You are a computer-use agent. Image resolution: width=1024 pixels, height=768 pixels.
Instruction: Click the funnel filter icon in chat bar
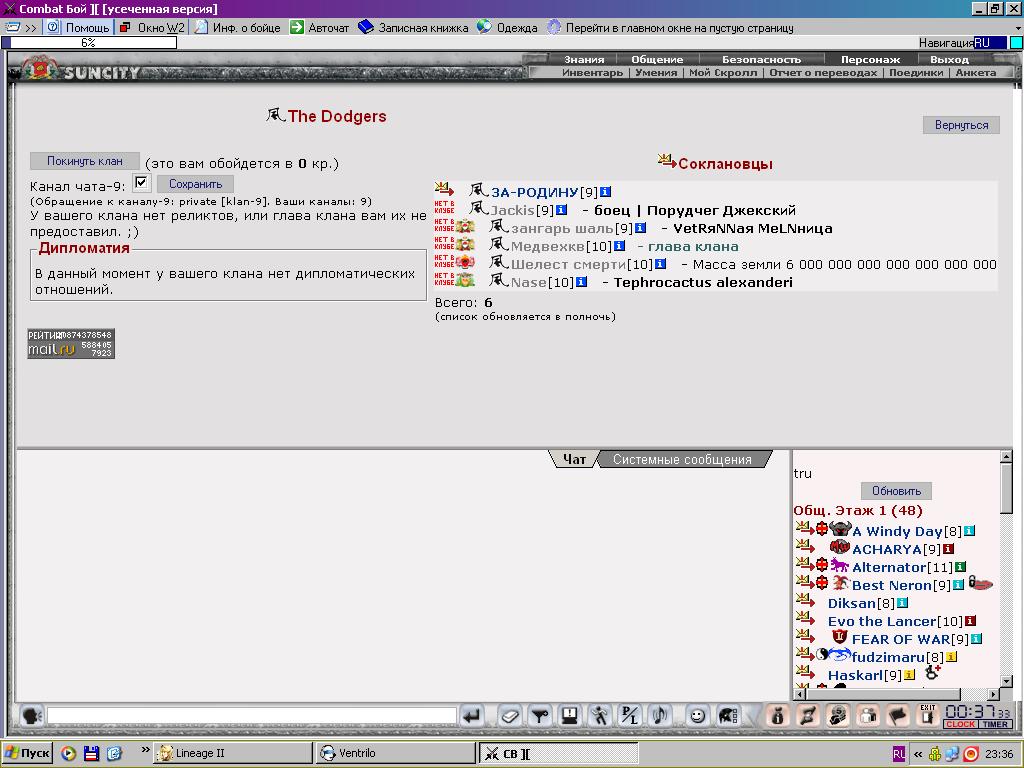(x=539, y=716)
